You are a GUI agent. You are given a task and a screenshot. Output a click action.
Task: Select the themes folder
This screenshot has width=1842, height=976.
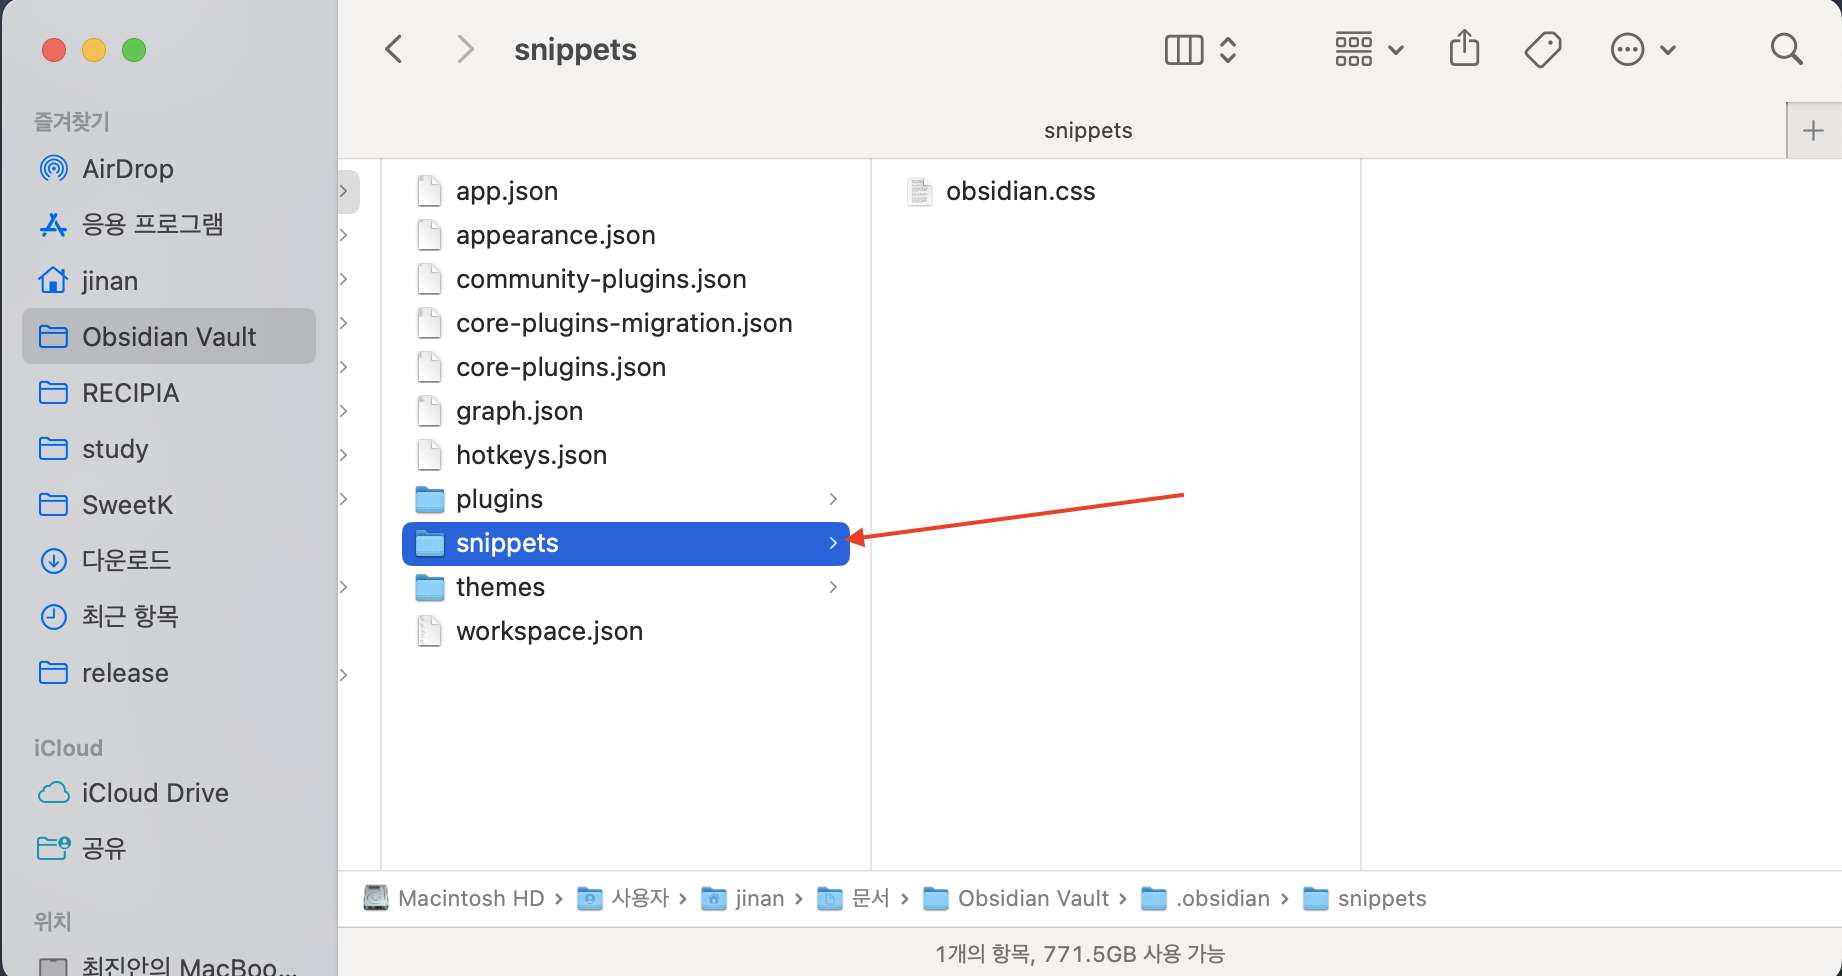(626, 587)
